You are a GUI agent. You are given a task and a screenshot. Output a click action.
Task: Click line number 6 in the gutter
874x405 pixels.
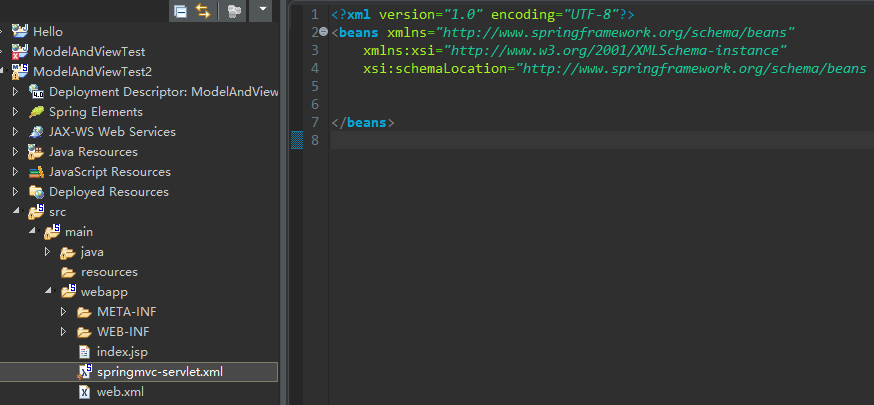pos(315,104)
